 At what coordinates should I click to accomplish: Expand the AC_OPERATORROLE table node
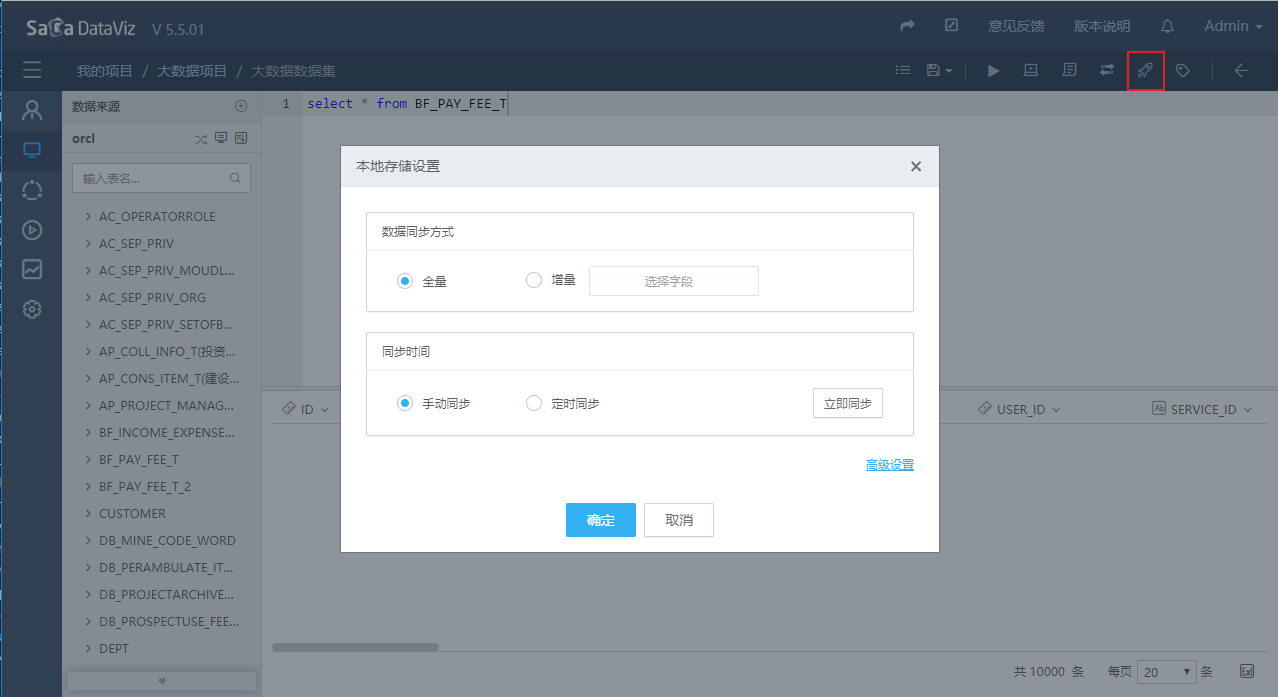pyautogui.click(x=88, y=216)
